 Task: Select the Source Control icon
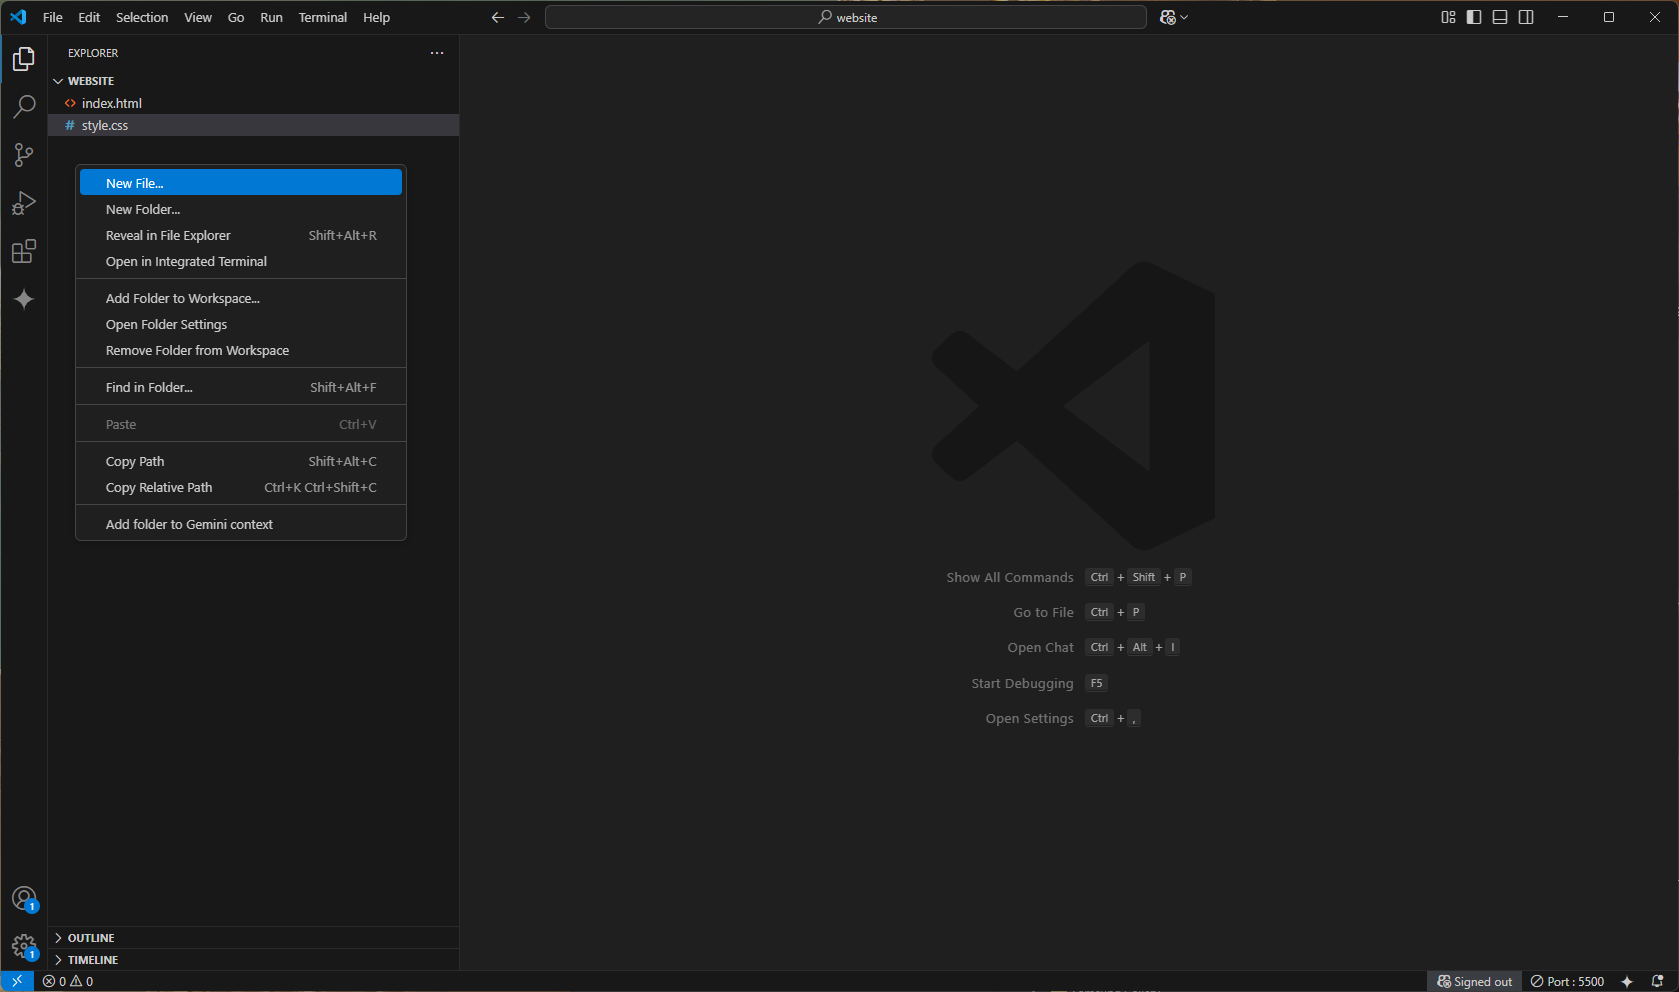[x=23, y=155]
